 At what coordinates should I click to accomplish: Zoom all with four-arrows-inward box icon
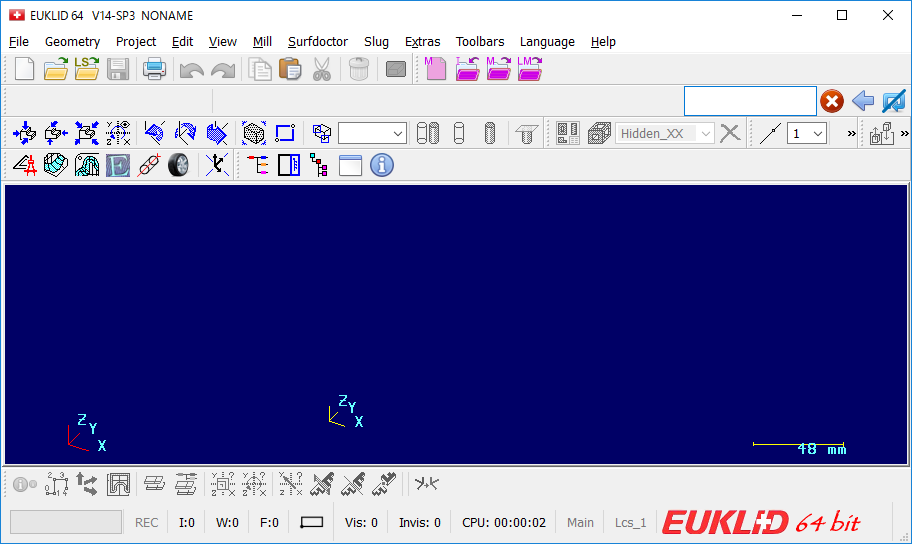point(87,133)
